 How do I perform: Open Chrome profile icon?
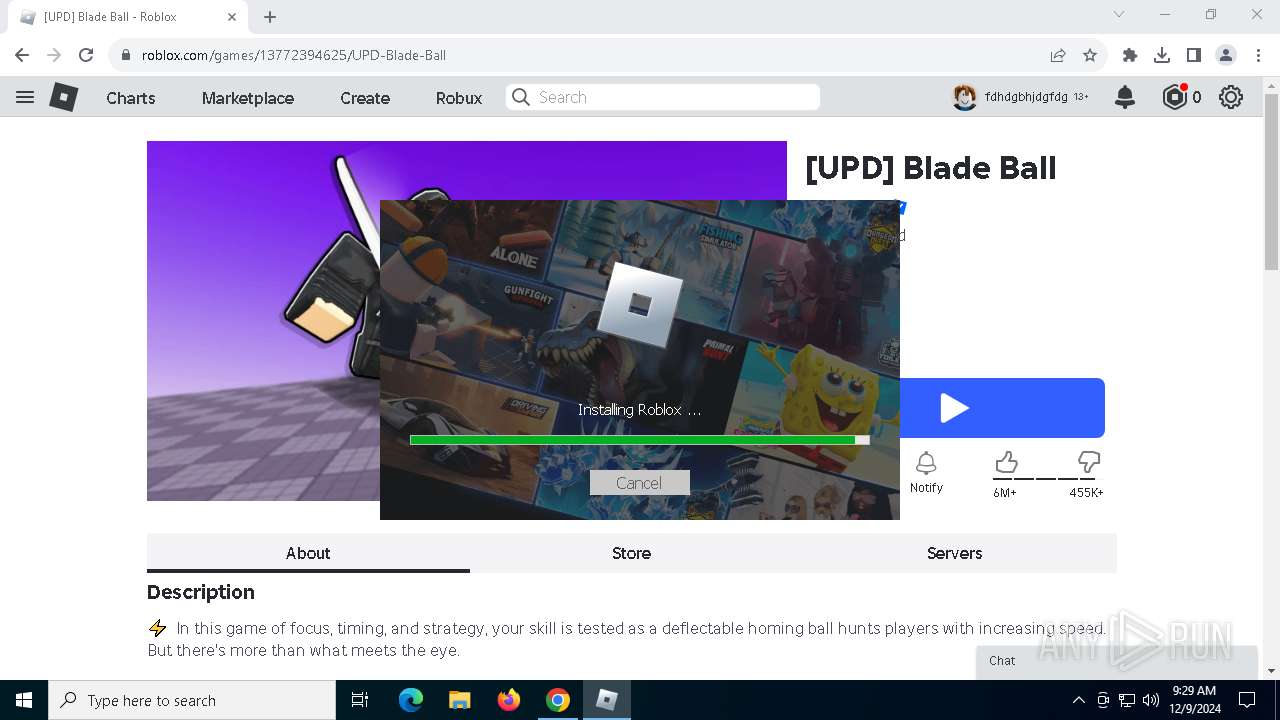(1226, 55)
